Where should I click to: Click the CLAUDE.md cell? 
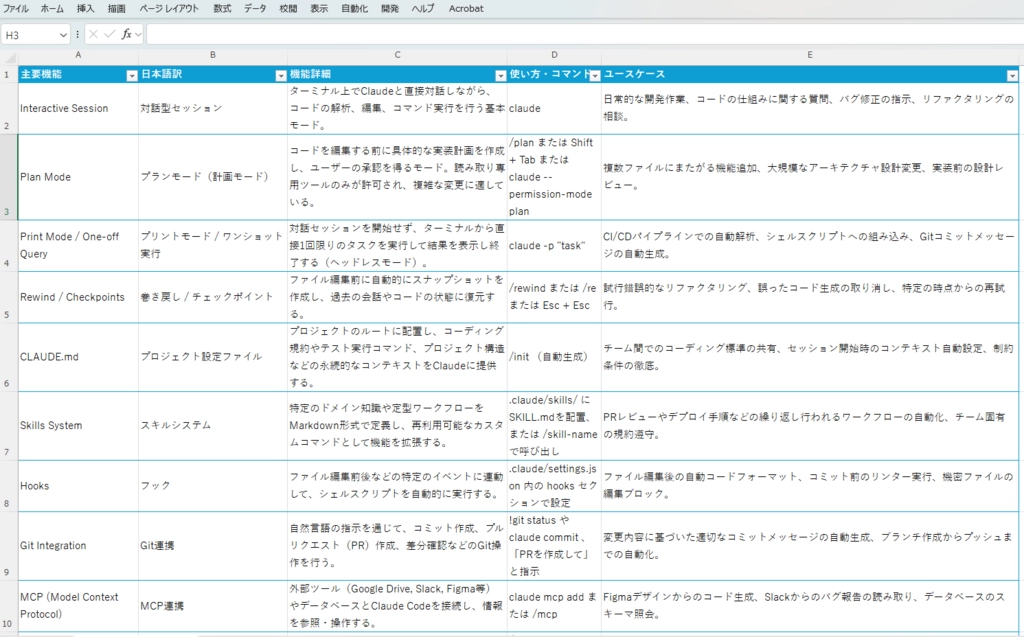coord(78,357)
